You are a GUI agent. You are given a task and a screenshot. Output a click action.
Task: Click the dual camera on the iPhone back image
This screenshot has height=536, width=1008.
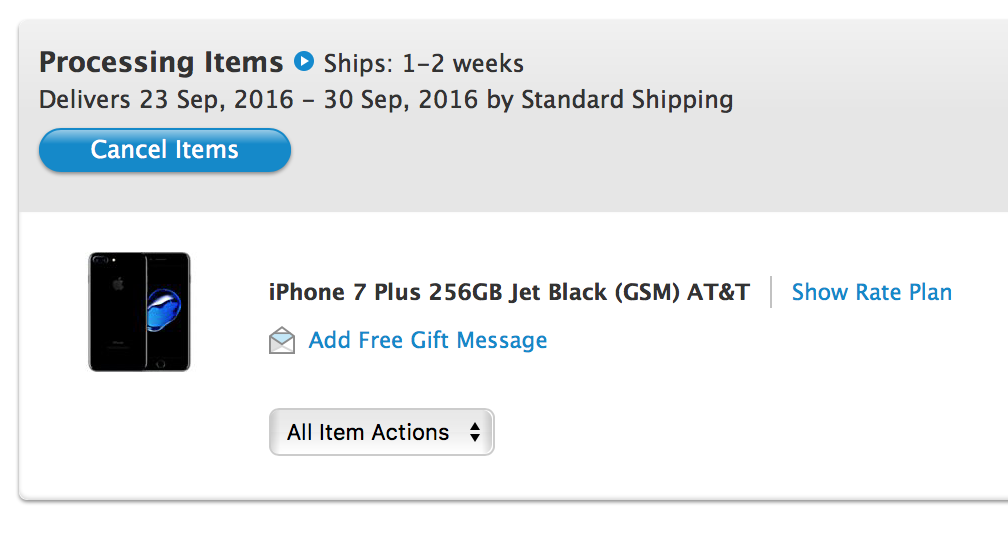(x=100, y=260)
